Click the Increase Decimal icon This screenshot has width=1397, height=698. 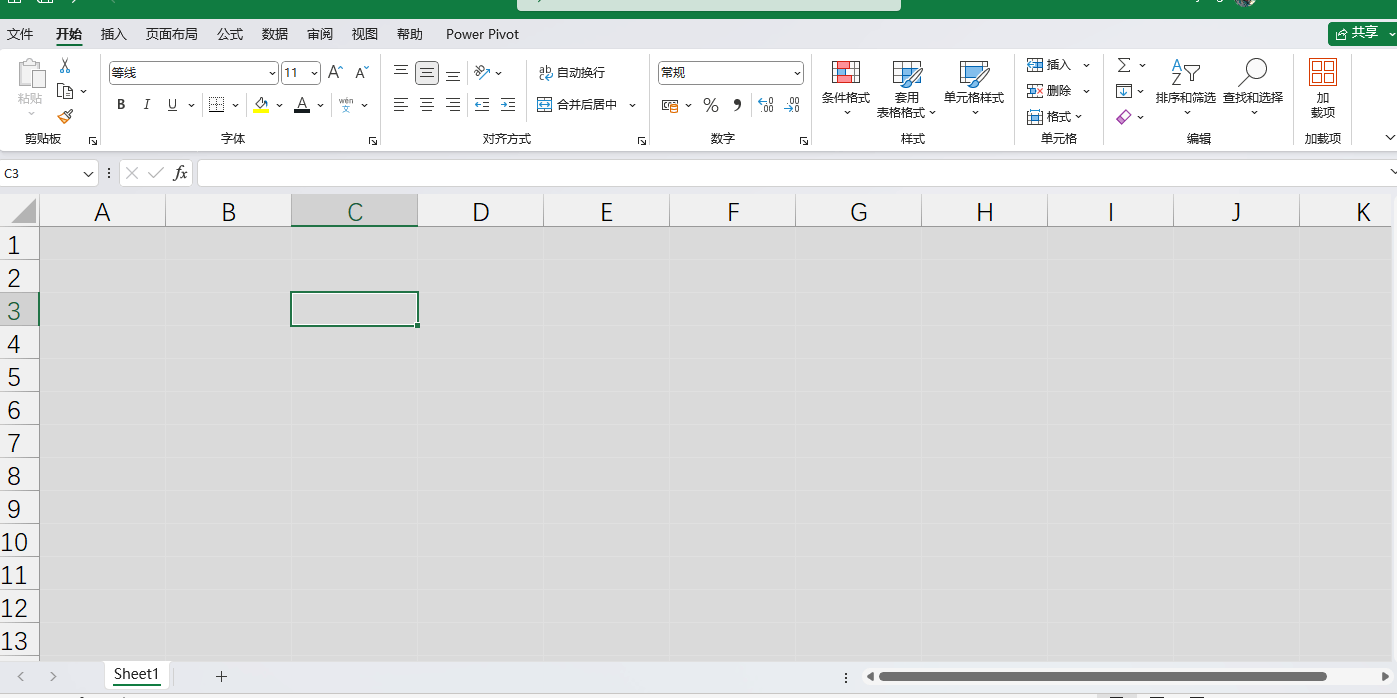coord(766,105)
